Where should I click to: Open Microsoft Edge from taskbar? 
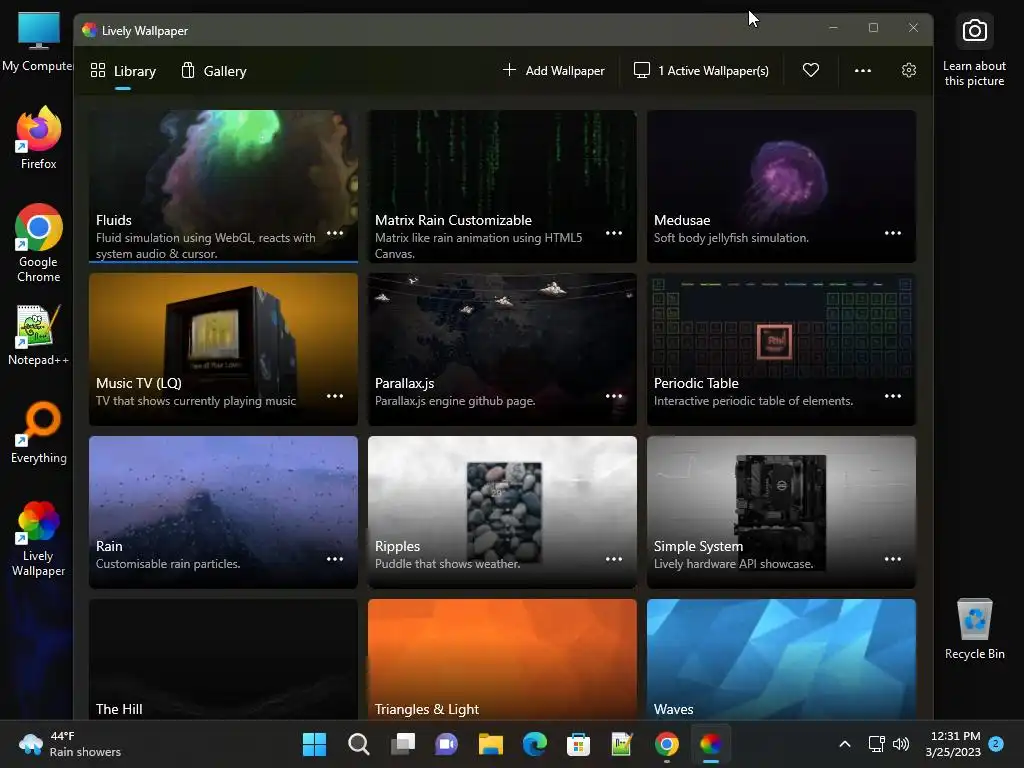tap(535, 744)
